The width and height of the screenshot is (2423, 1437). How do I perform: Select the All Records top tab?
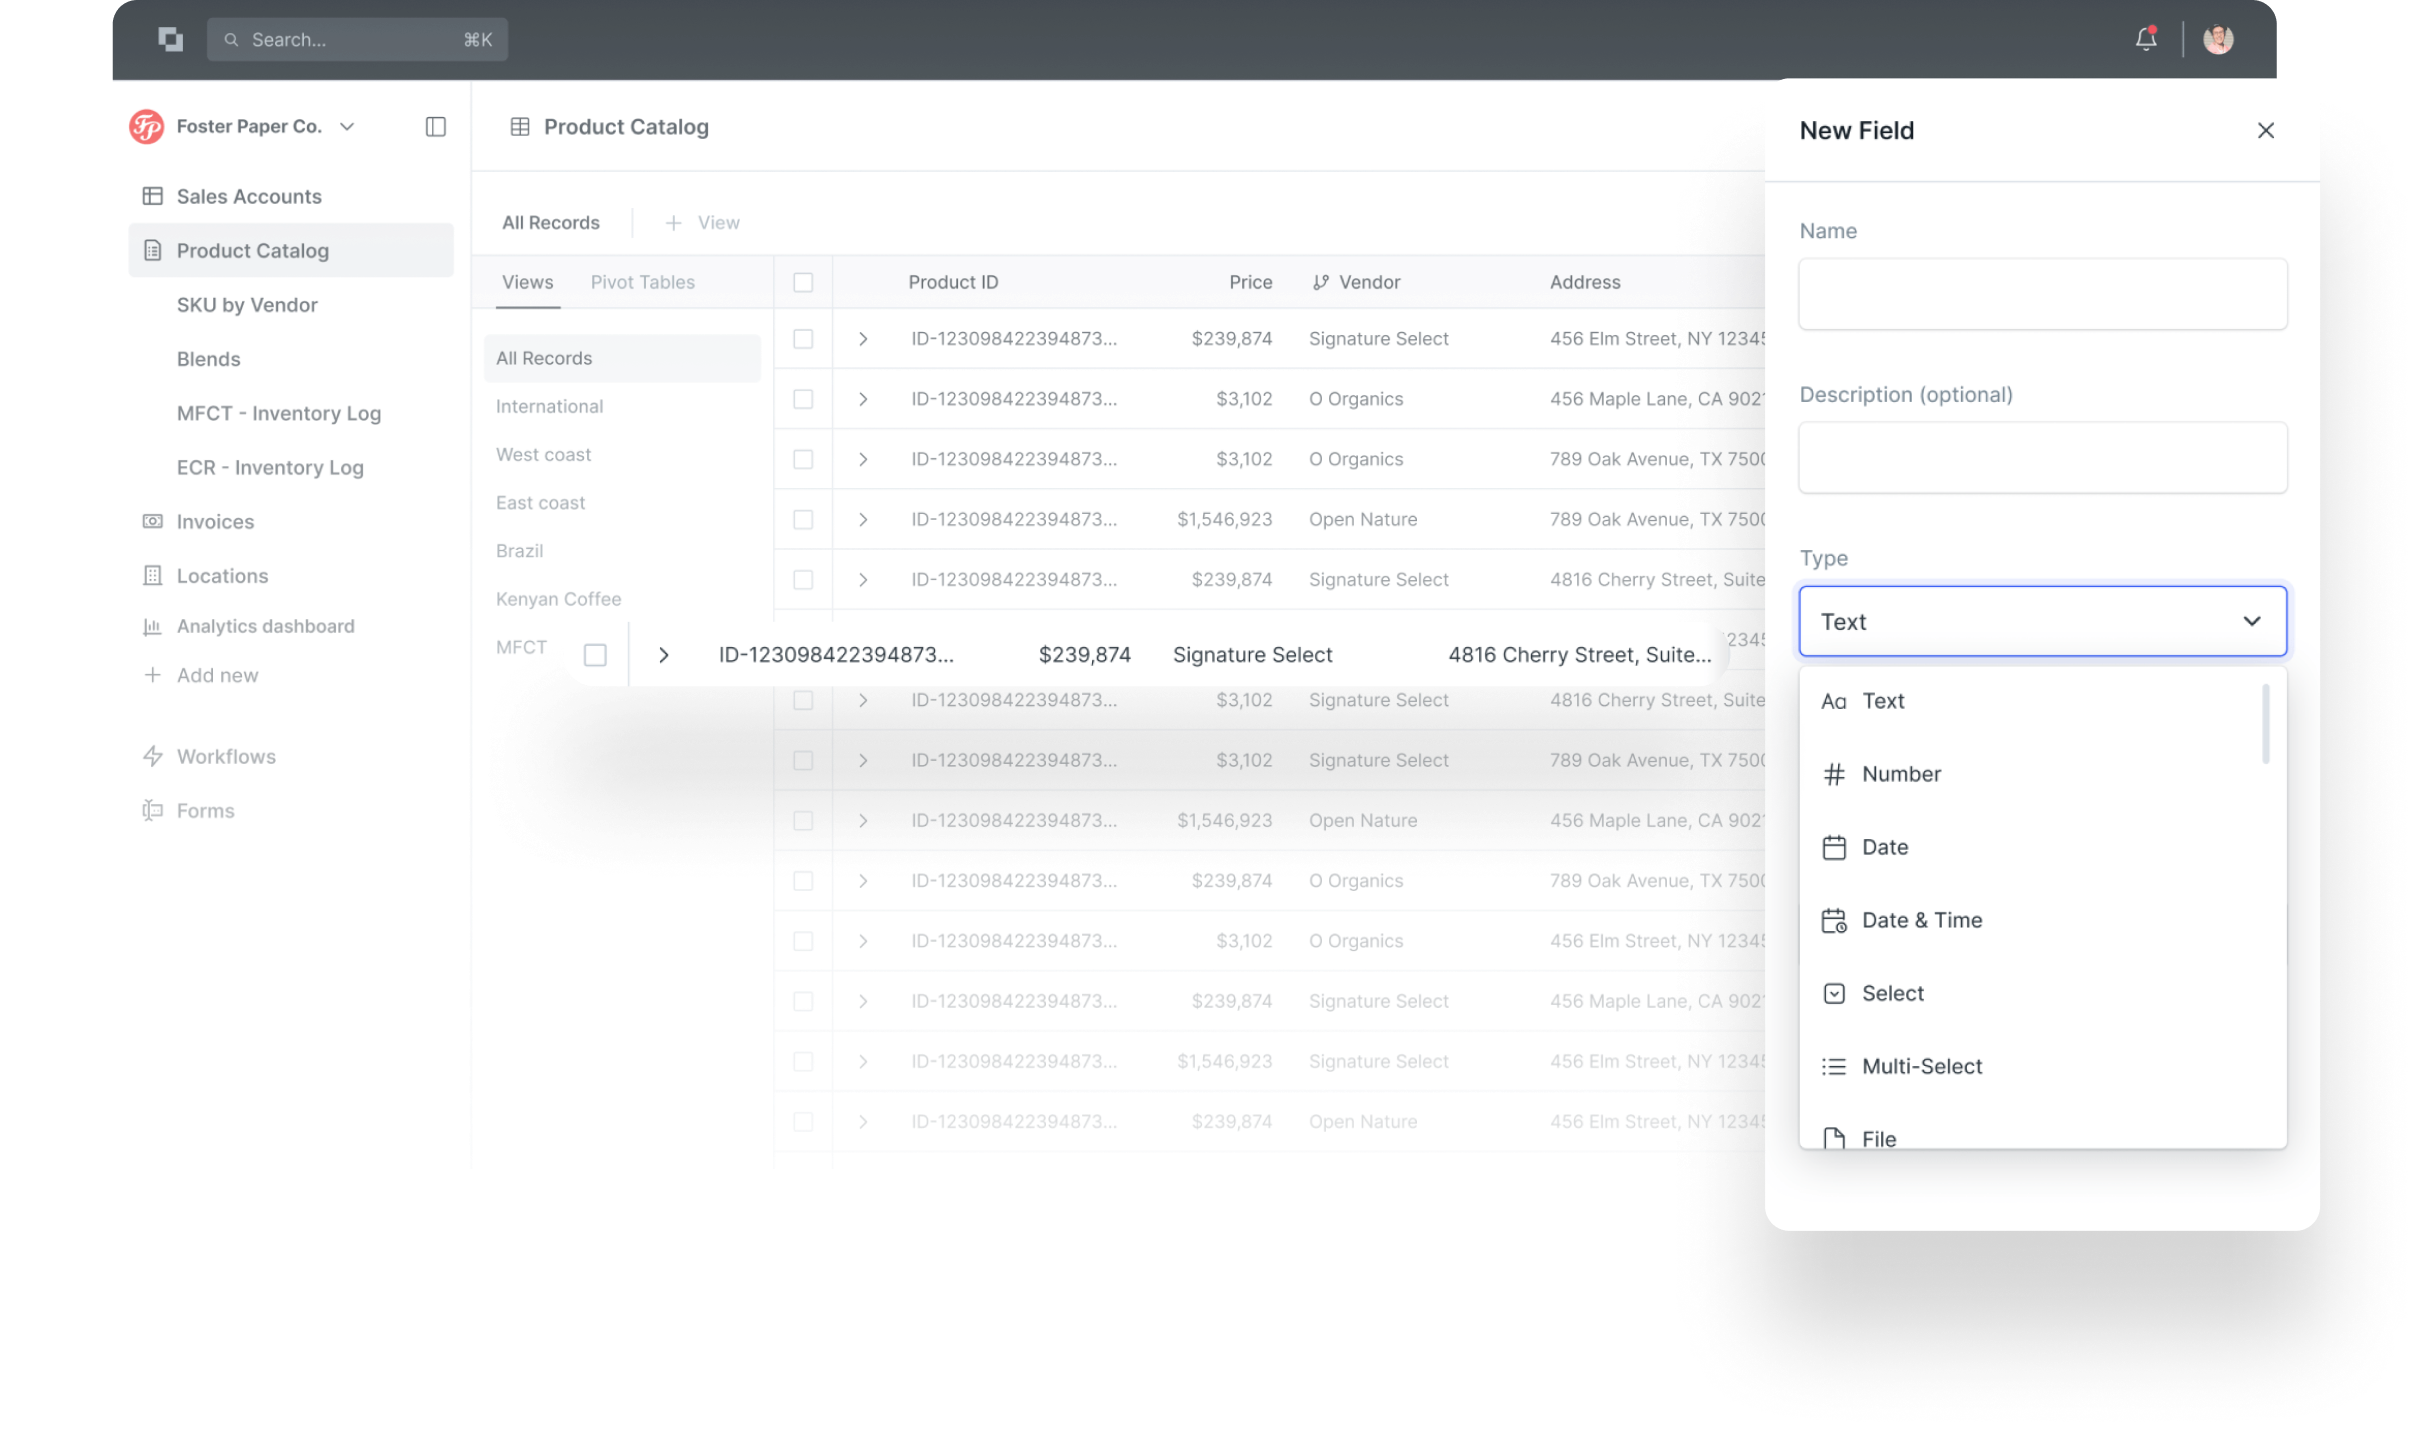point(551,222)
